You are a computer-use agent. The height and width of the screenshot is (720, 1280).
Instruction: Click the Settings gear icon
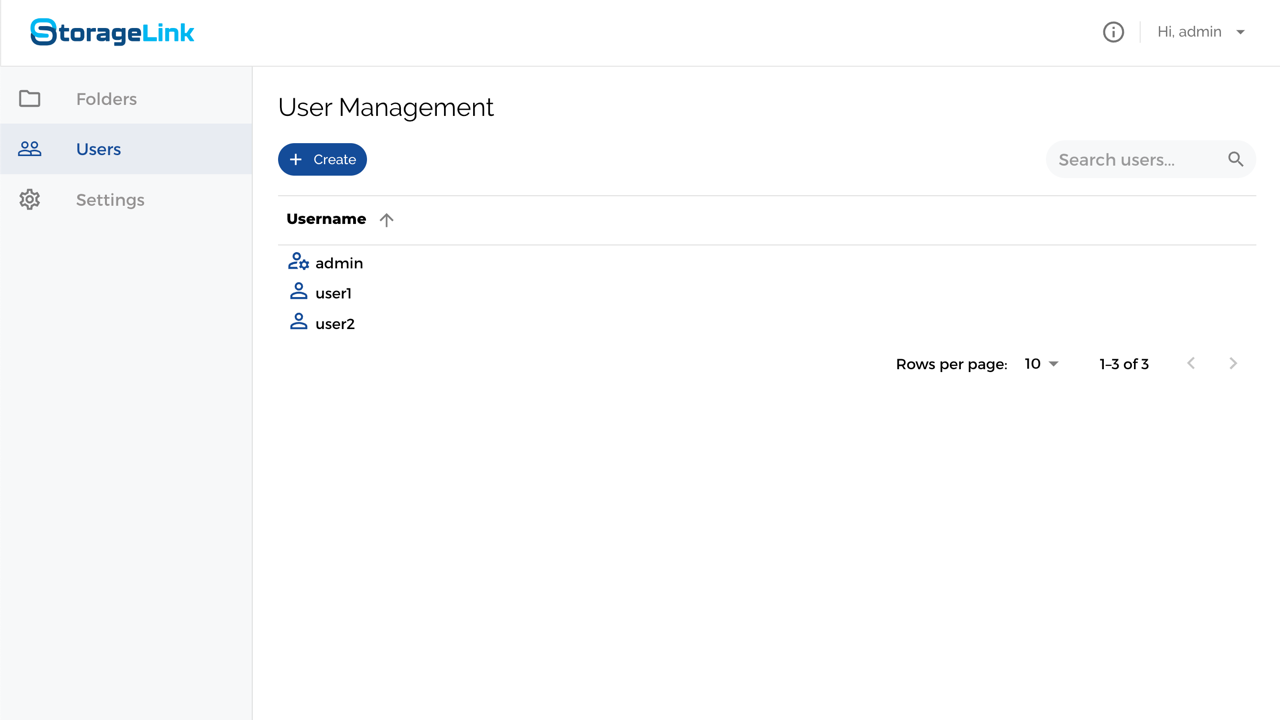(x=30, y=200)
